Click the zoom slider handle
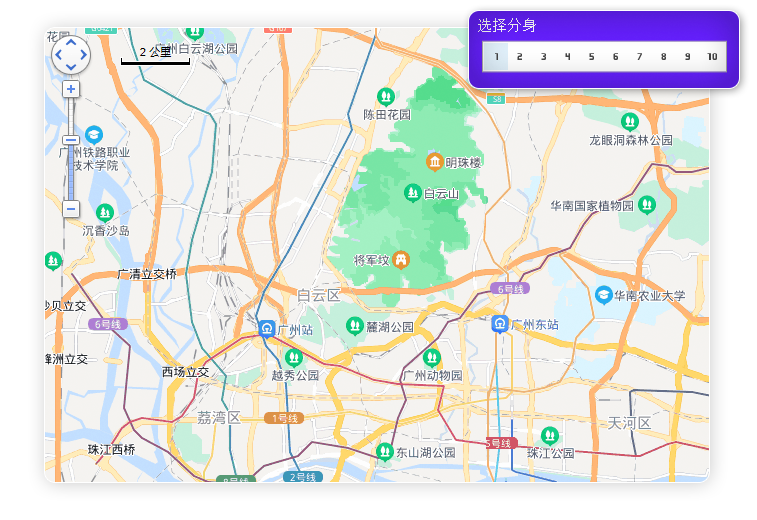This screenshot has height=520, width=757. tap(71, 140)
